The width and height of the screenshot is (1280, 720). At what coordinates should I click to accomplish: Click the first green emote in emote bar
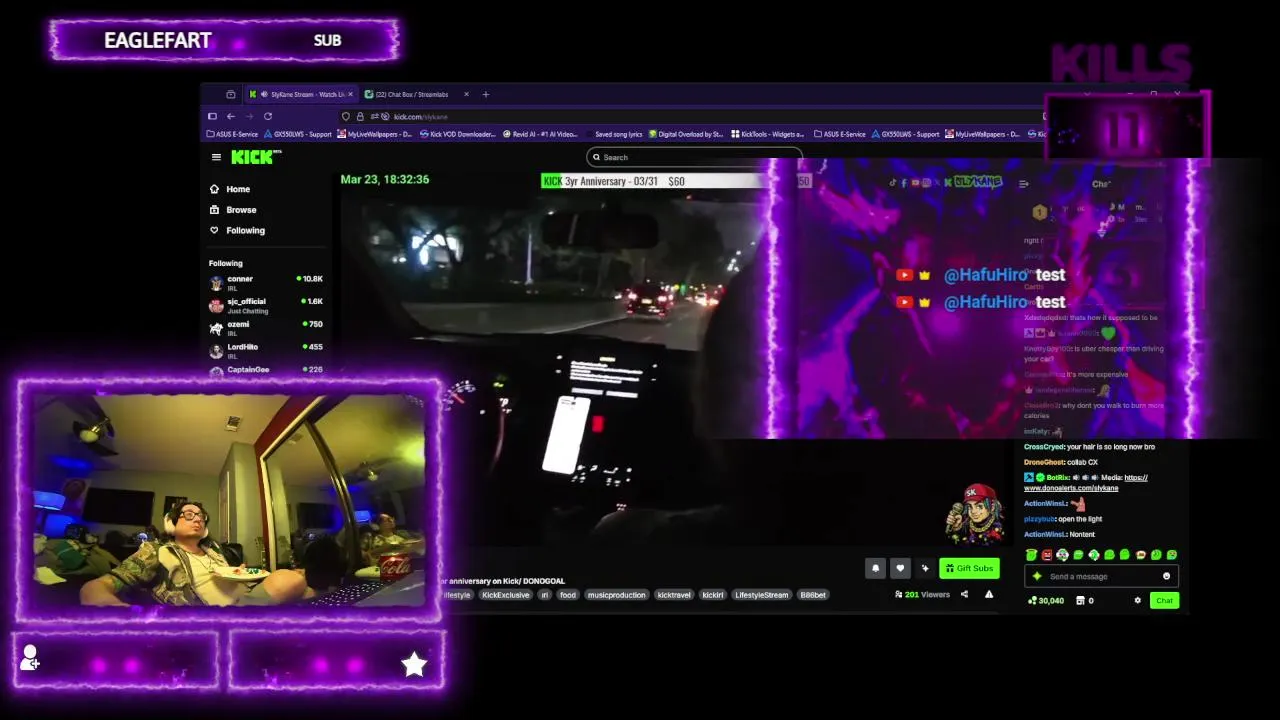[1031, 555]
